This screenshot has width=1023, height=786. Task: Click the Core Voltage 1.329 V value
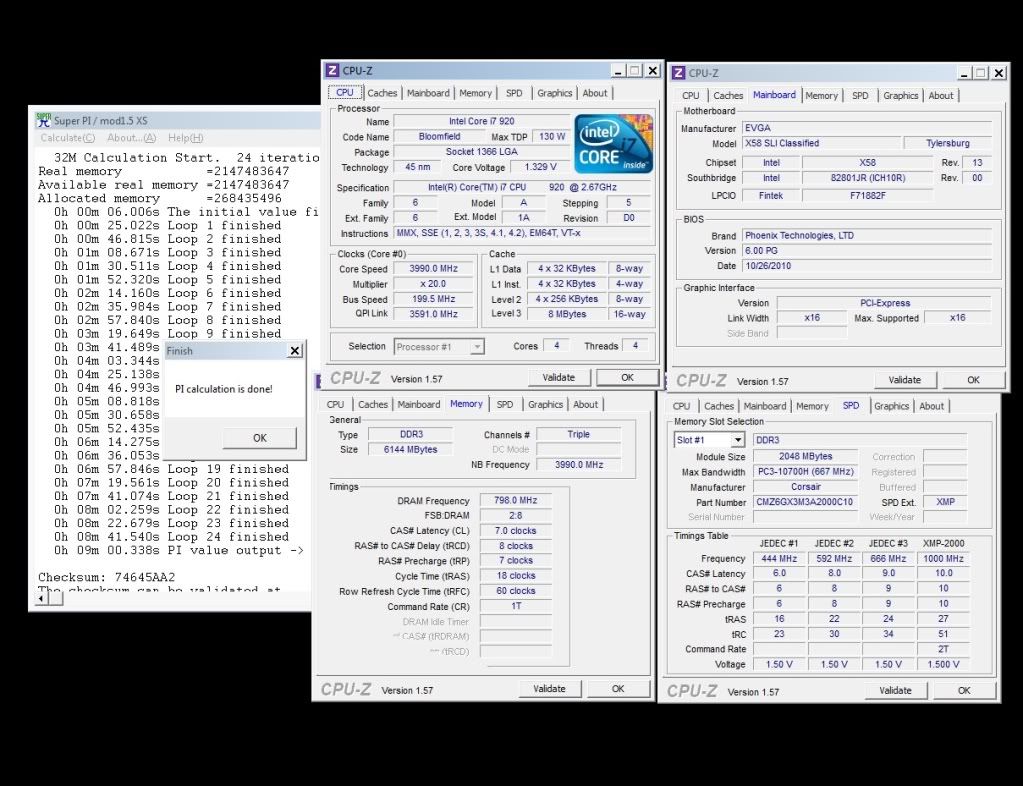pos(540,168)
